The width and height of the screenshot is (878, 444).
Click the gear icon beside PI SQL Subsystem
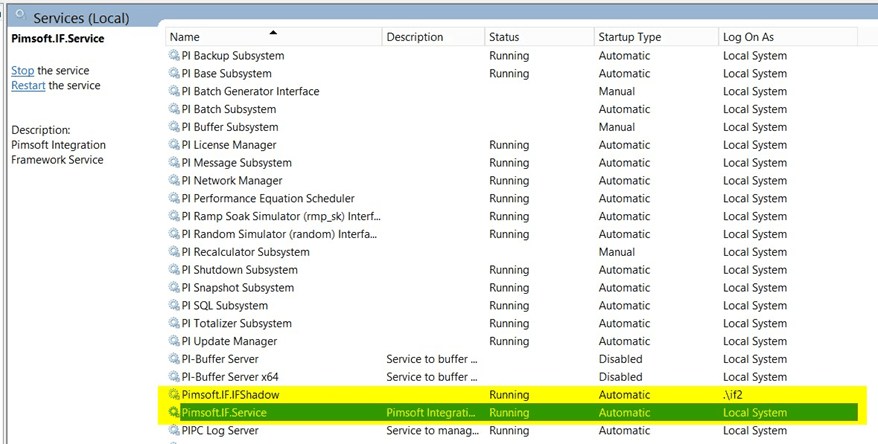point(174,306)
